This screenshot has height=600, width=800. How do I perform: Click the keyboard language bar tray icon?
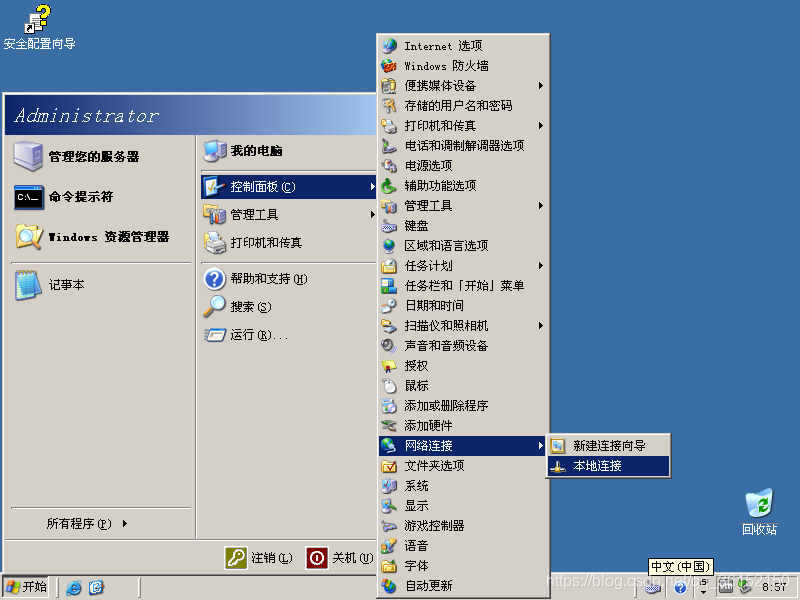point(653,588)
